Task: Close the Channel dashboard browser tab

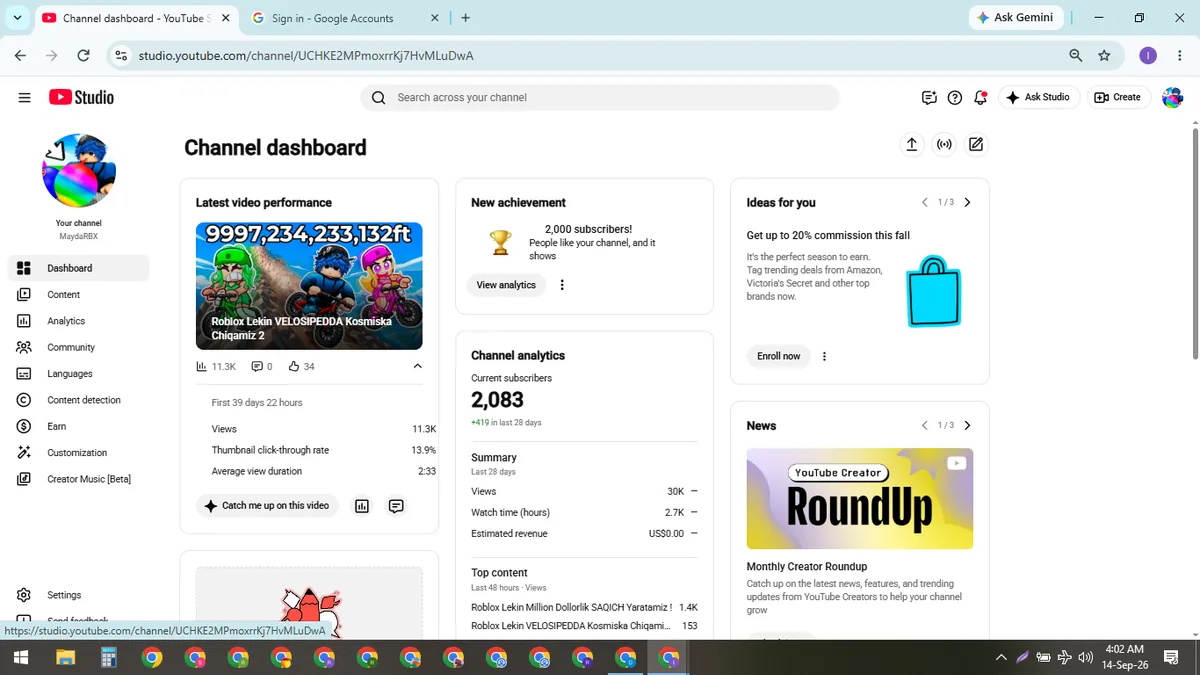Action: coord(224,18)
